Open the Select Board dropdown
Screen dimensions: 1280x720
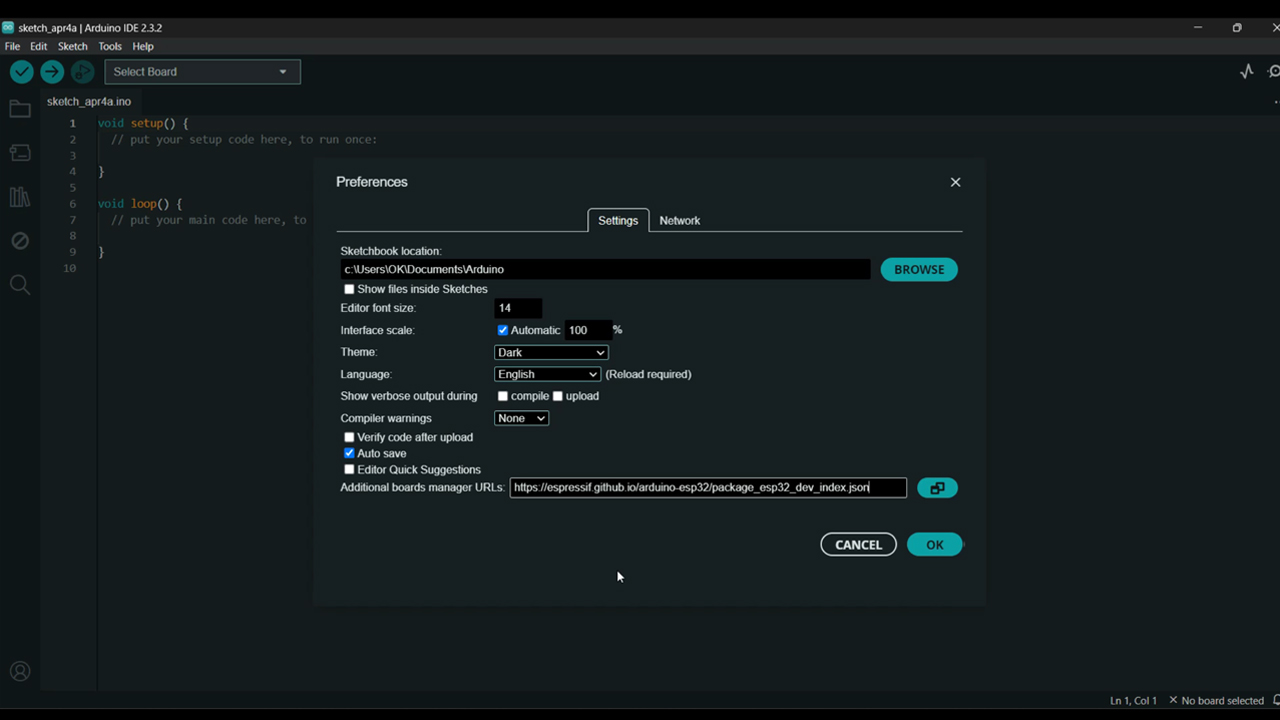202,72
